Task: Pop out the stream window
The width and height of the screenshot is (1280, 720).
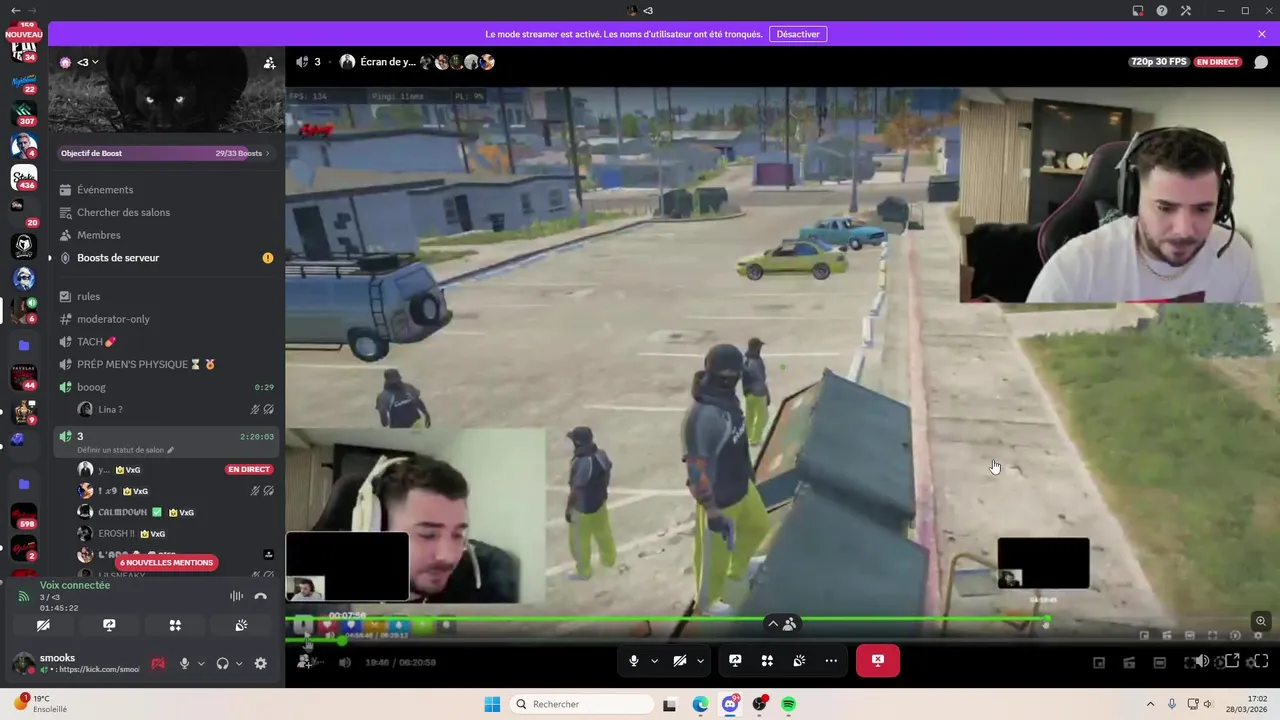Action: coord(1232,661)
